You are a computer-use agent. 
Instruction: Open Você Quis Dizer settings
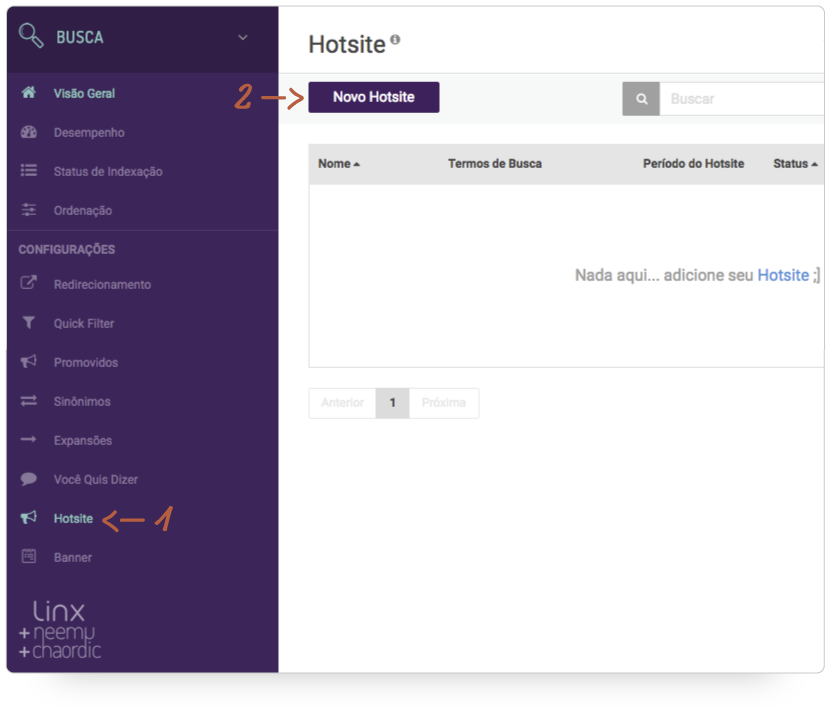coord(96,480)
